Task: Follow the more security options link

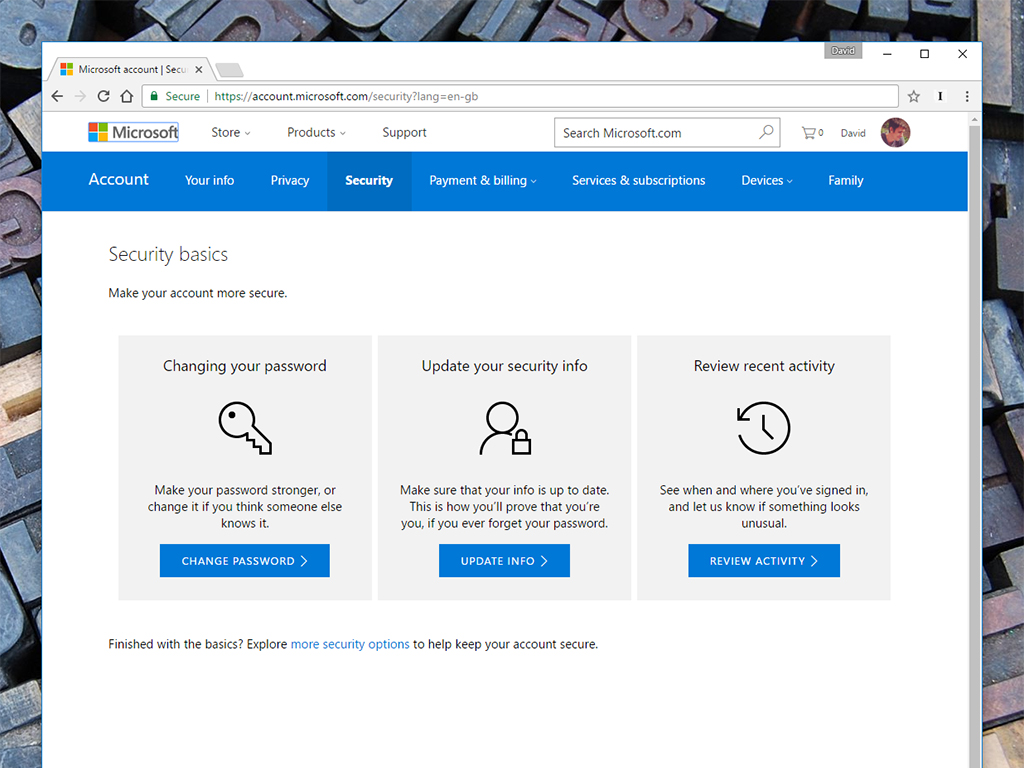Action: click(350, 644)
